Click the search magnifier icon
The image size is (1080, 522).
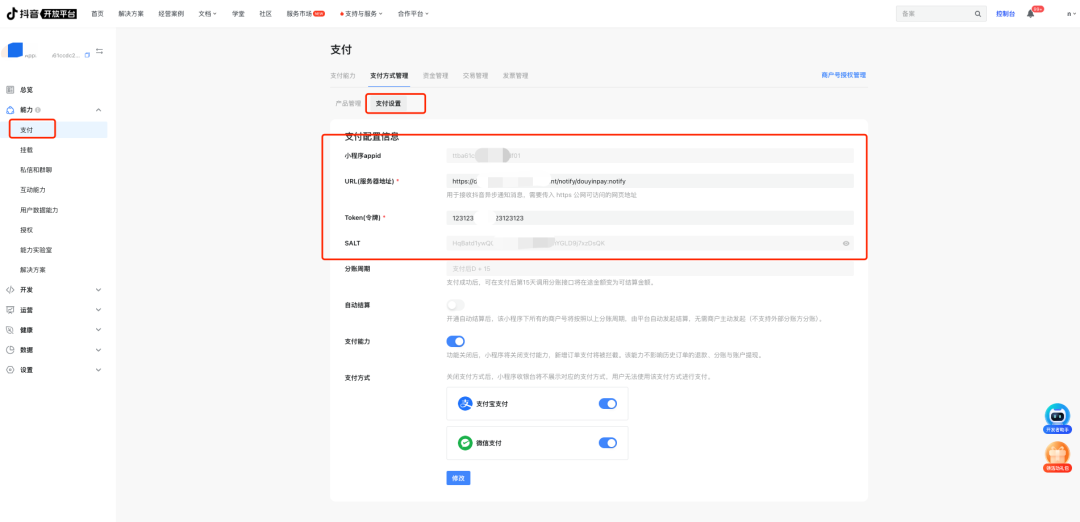coord(979,14)
